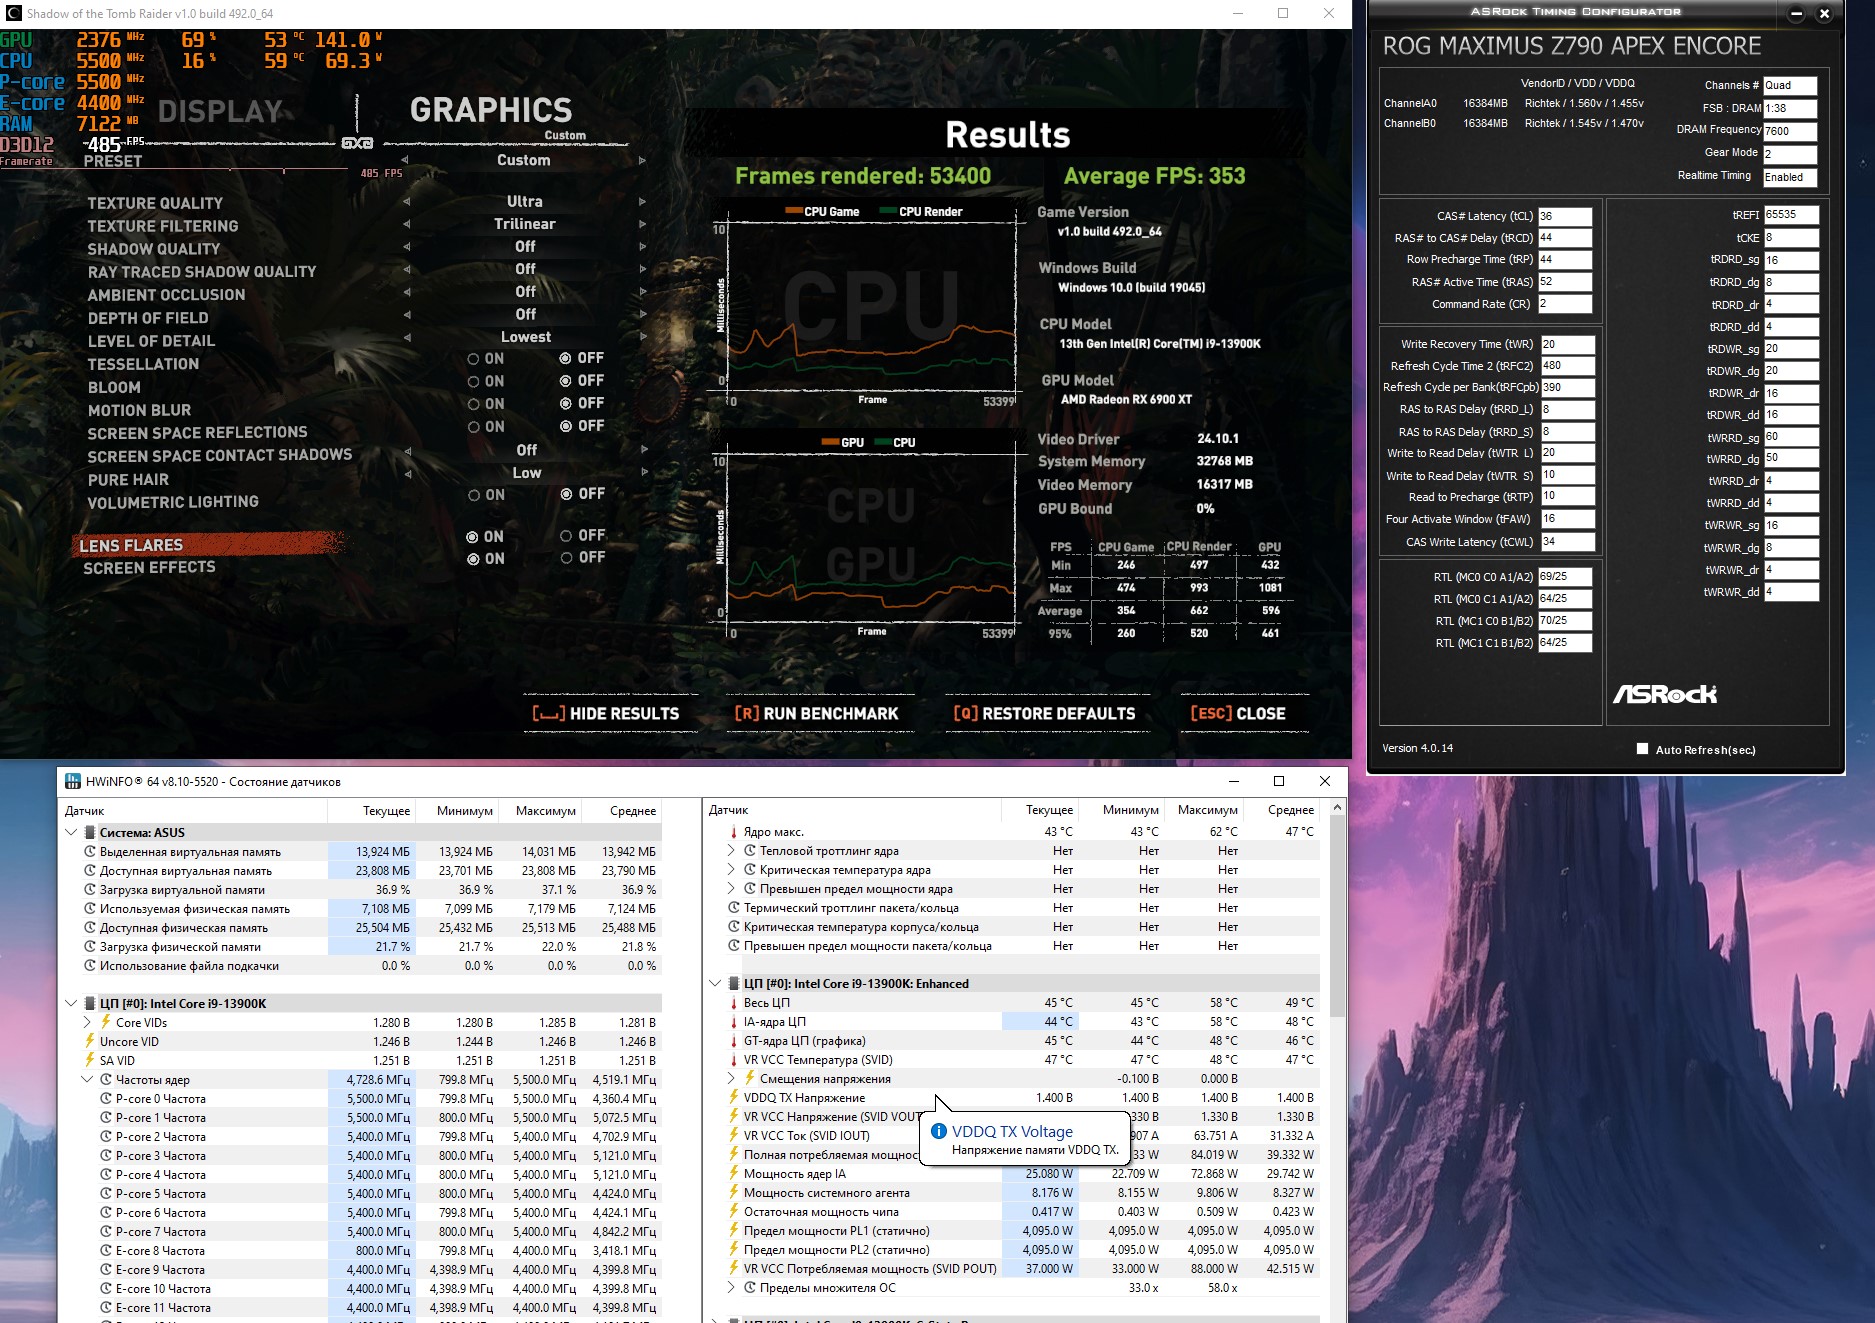Click the tREFI value field
Screen dimensions: 1875x1323
pyautogui.click(x=1791, y=215)
